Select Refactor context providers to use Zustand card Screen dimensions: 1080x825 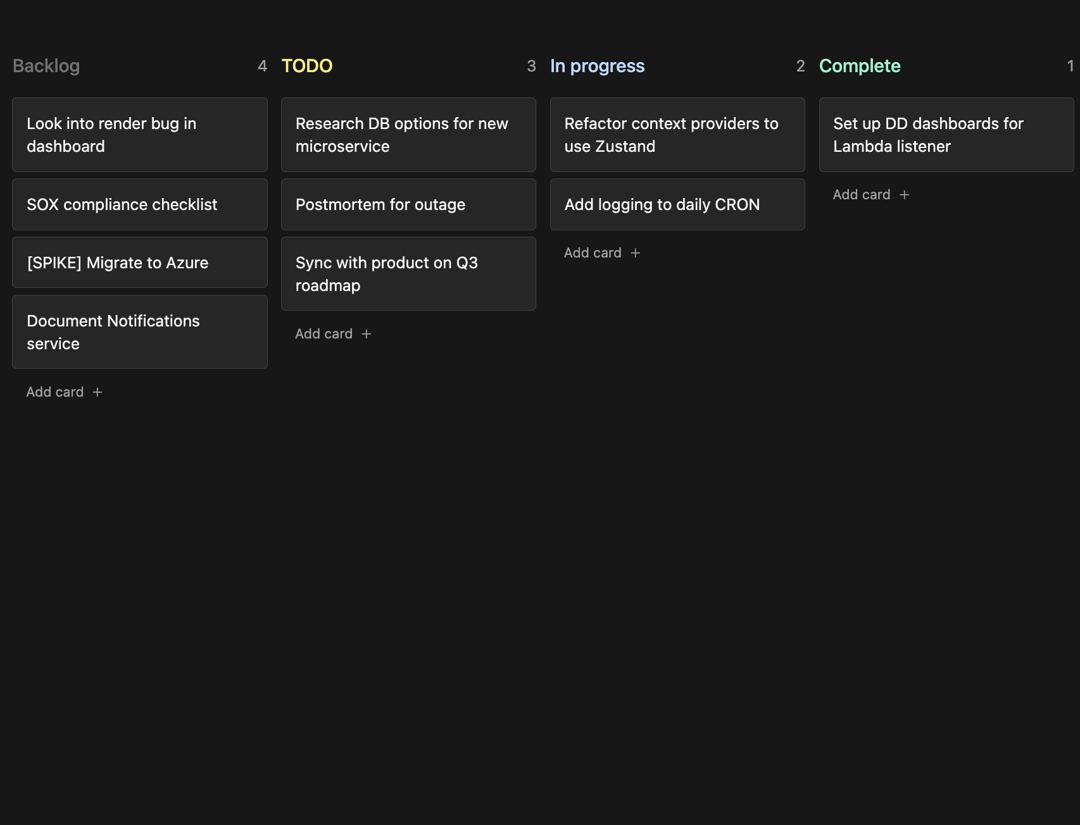[677, 134]
